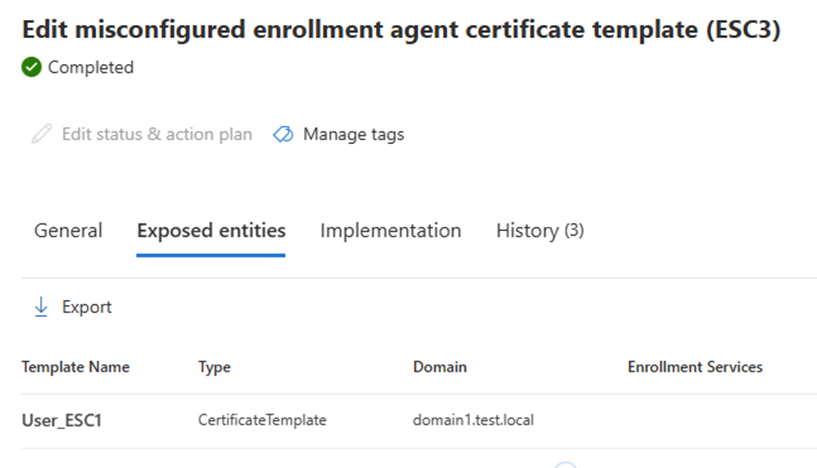Image resolution: width=817 pixels, height=468 pixels.
Task: Open Manage tags
Action: click(x=353, y=134)
